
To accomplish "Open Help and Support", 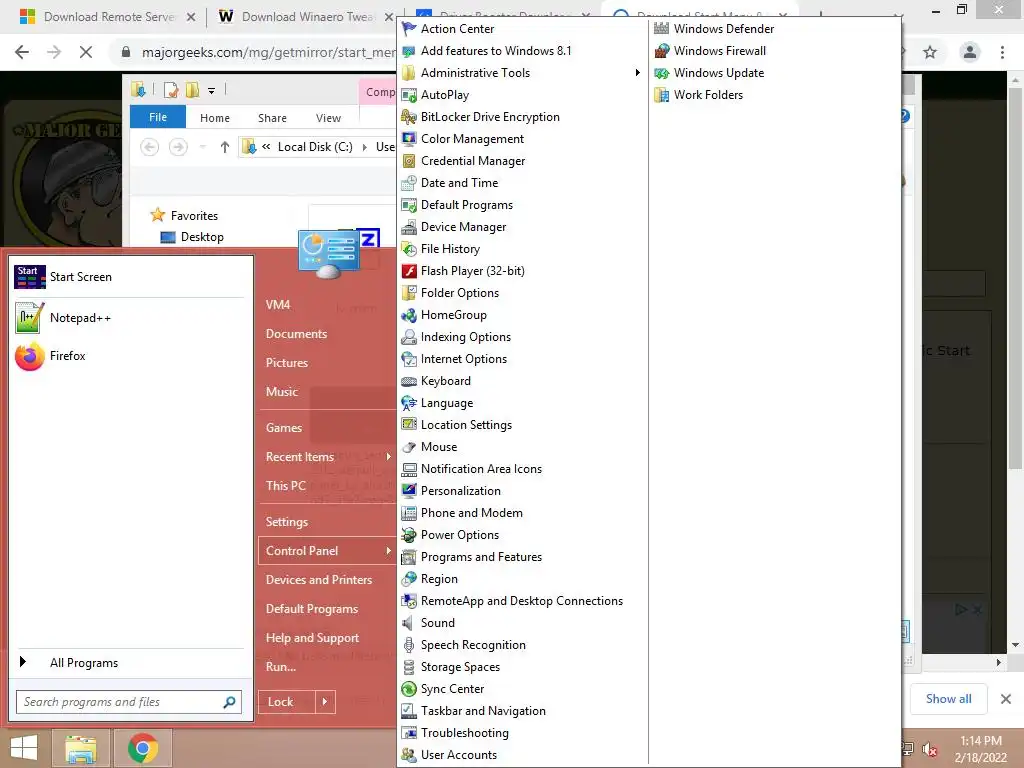I will coord(312,638).
